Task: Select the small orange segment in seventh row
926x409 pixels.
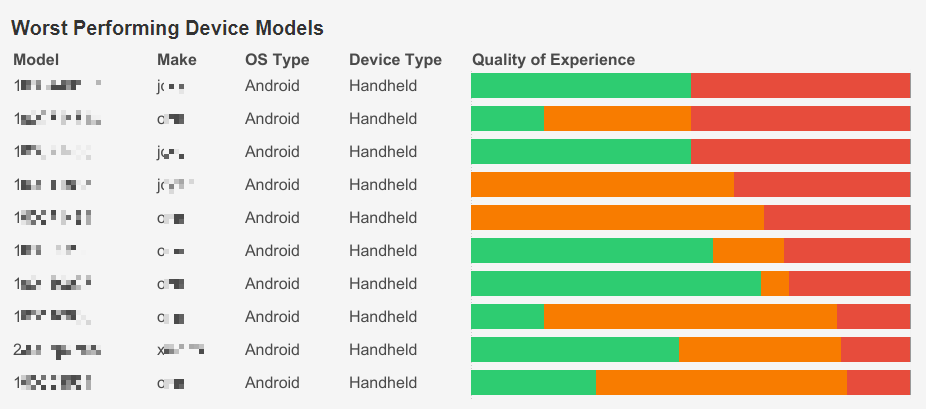Action: (x=775, y=284)
